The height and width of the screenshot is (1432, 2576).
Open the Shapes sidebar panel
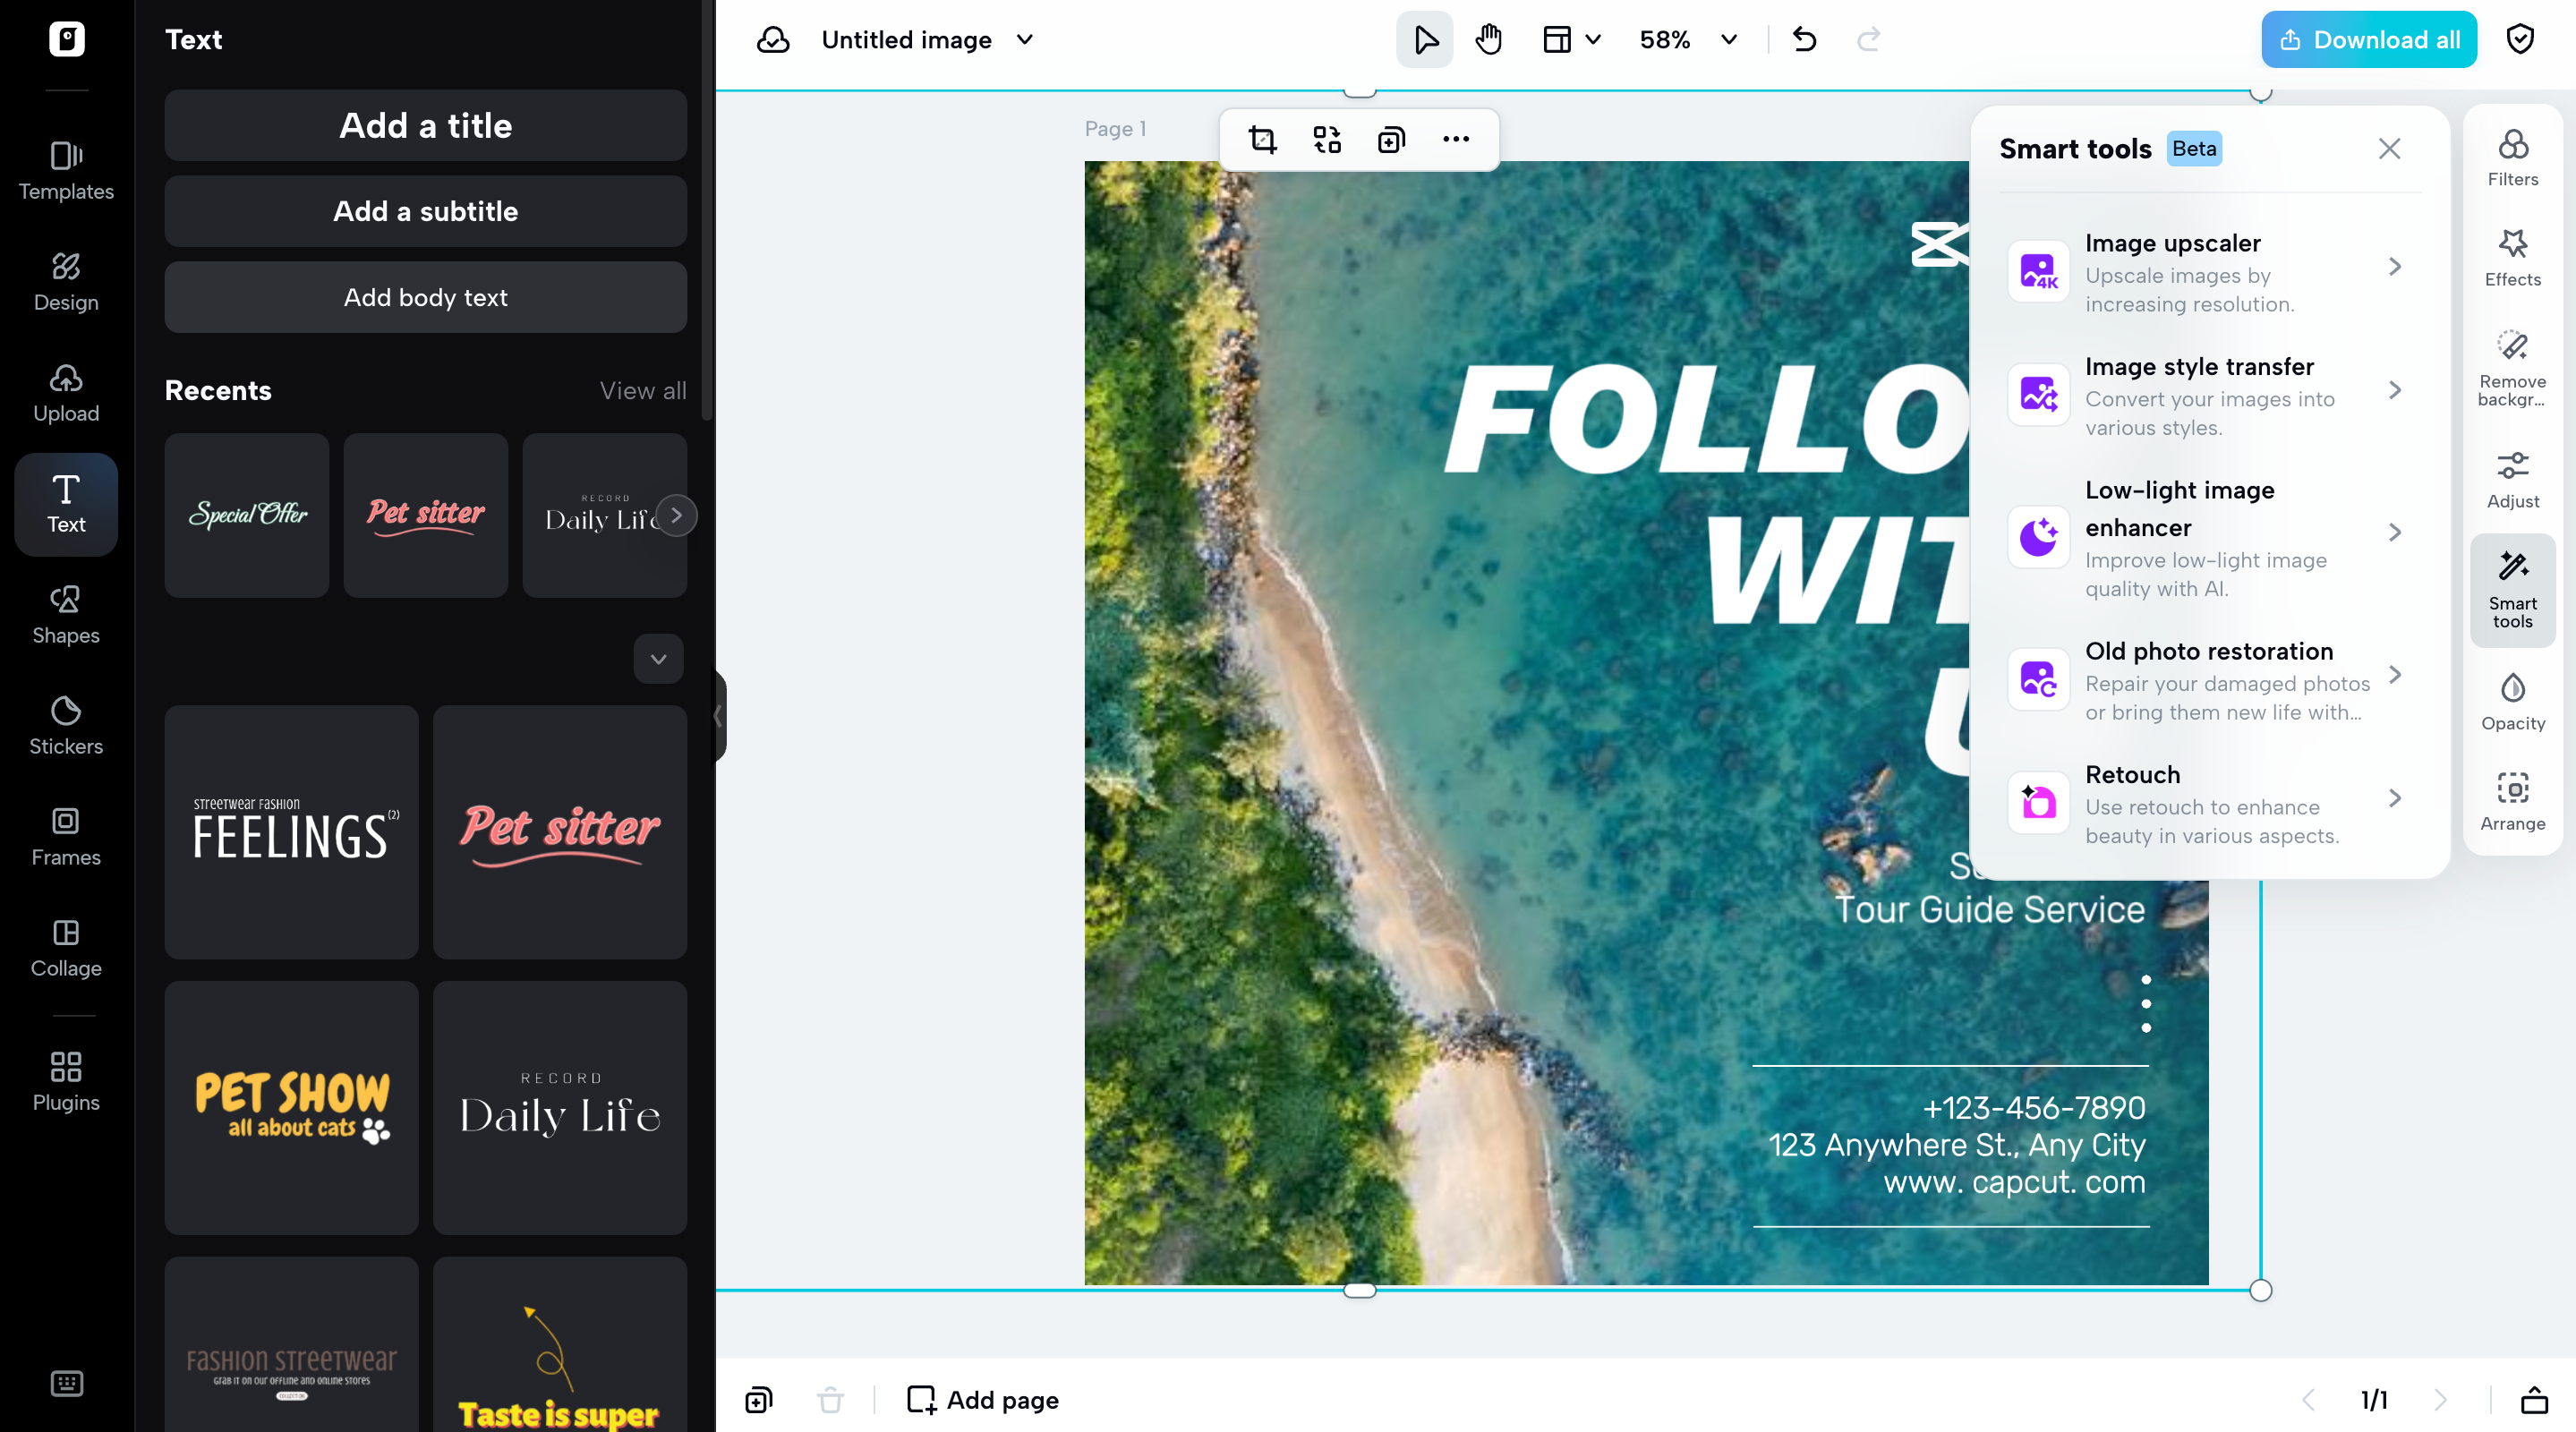click(66, 615)
